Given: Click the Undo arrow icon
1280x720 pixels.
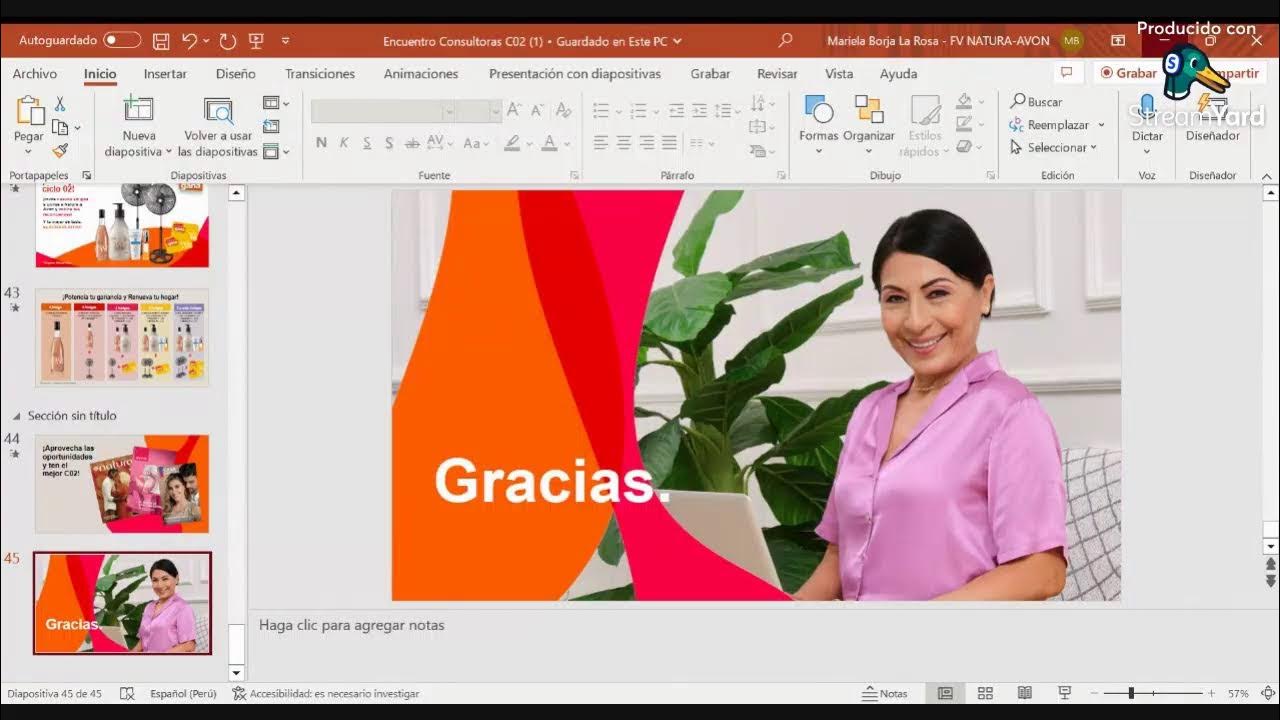Looking at the screenshot, I should [x=189, y=41].
